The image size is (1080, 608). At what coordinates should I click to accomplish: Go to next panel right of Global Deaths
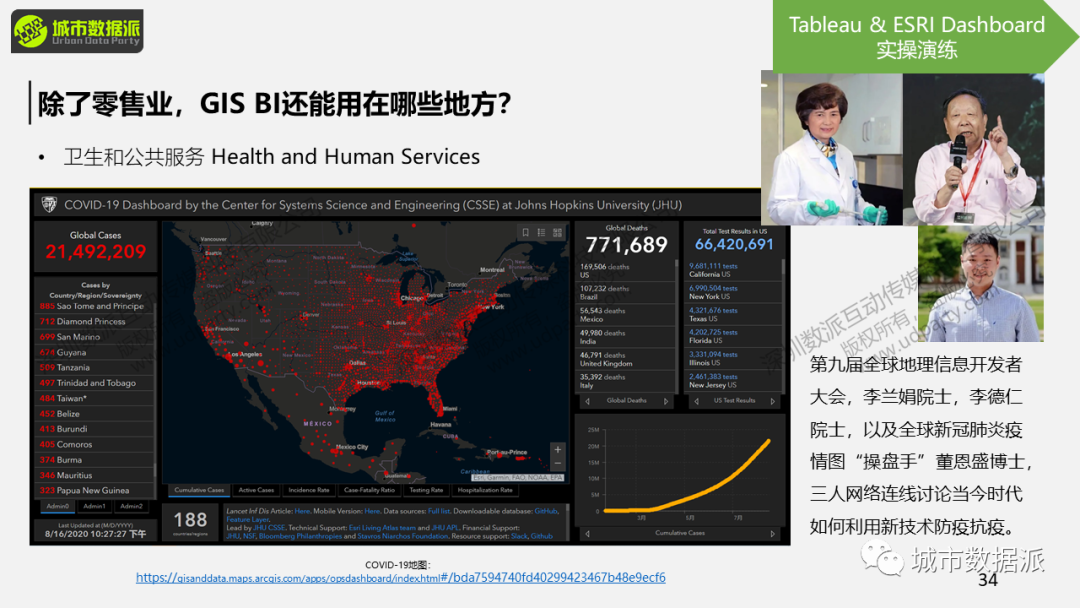[666, 401]
